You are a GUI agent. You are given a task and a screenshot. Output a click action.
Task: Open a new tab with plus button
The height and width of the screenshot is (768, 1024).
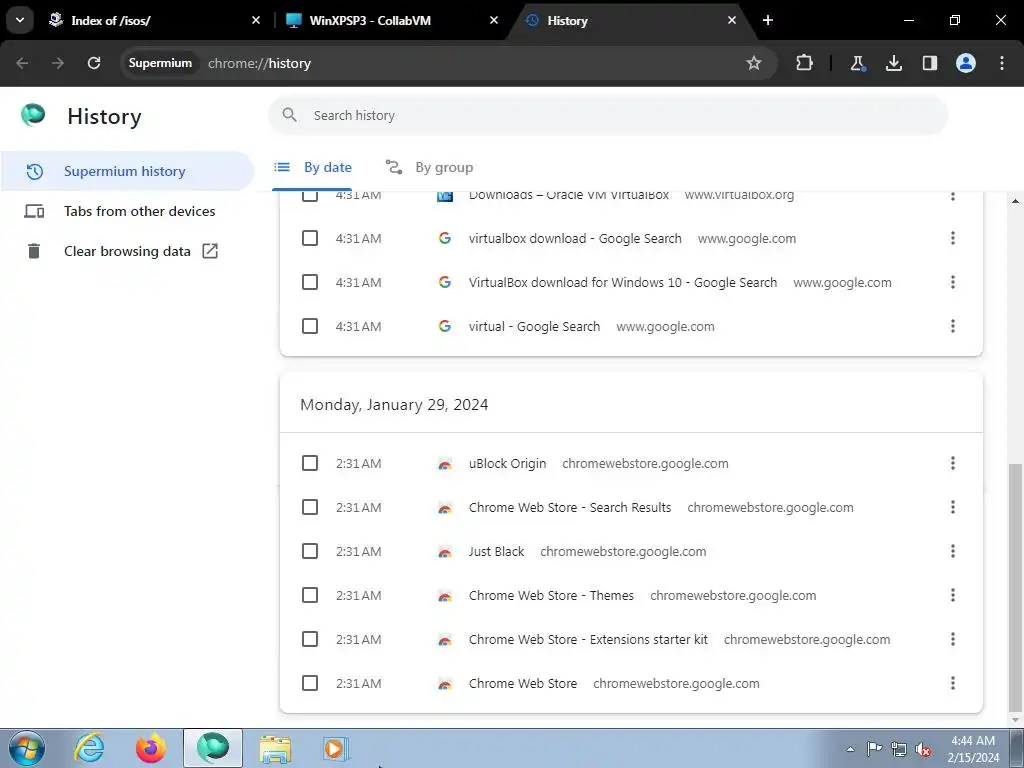(x=768, y=20)
